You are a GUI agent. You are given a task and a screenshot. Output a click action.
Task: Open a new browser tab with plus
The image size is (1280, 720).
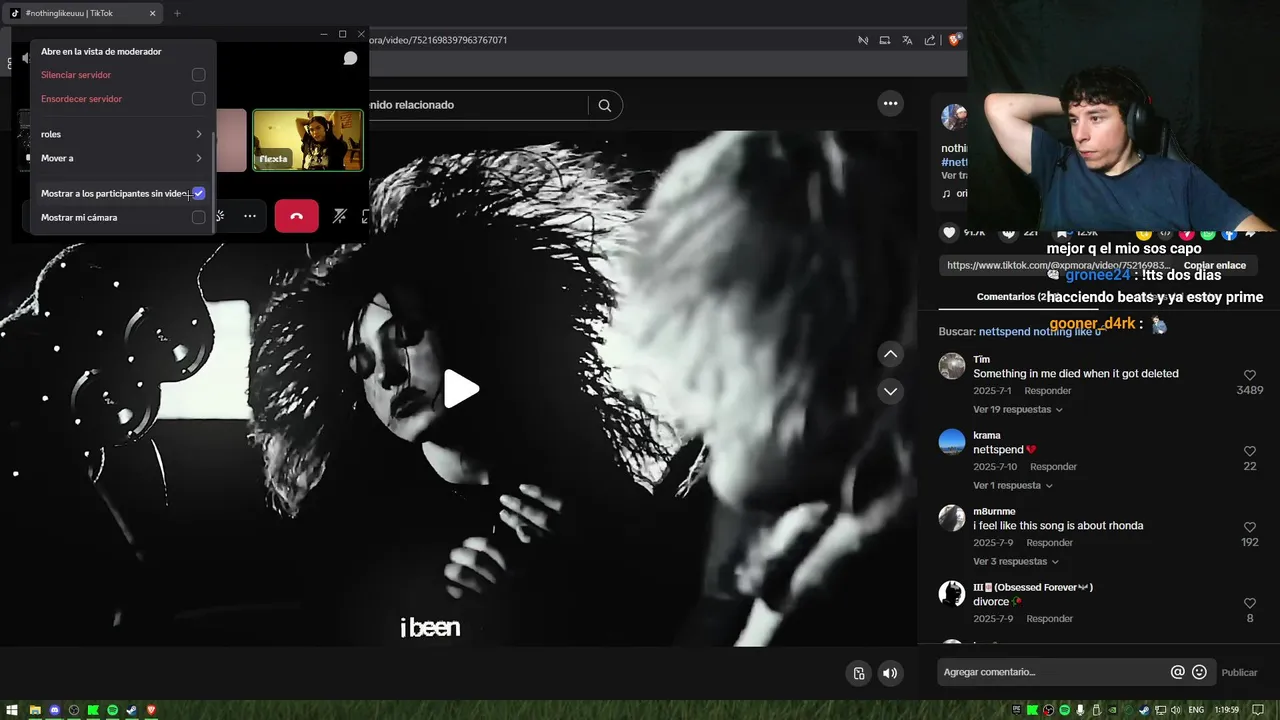[x=177, y=13]
